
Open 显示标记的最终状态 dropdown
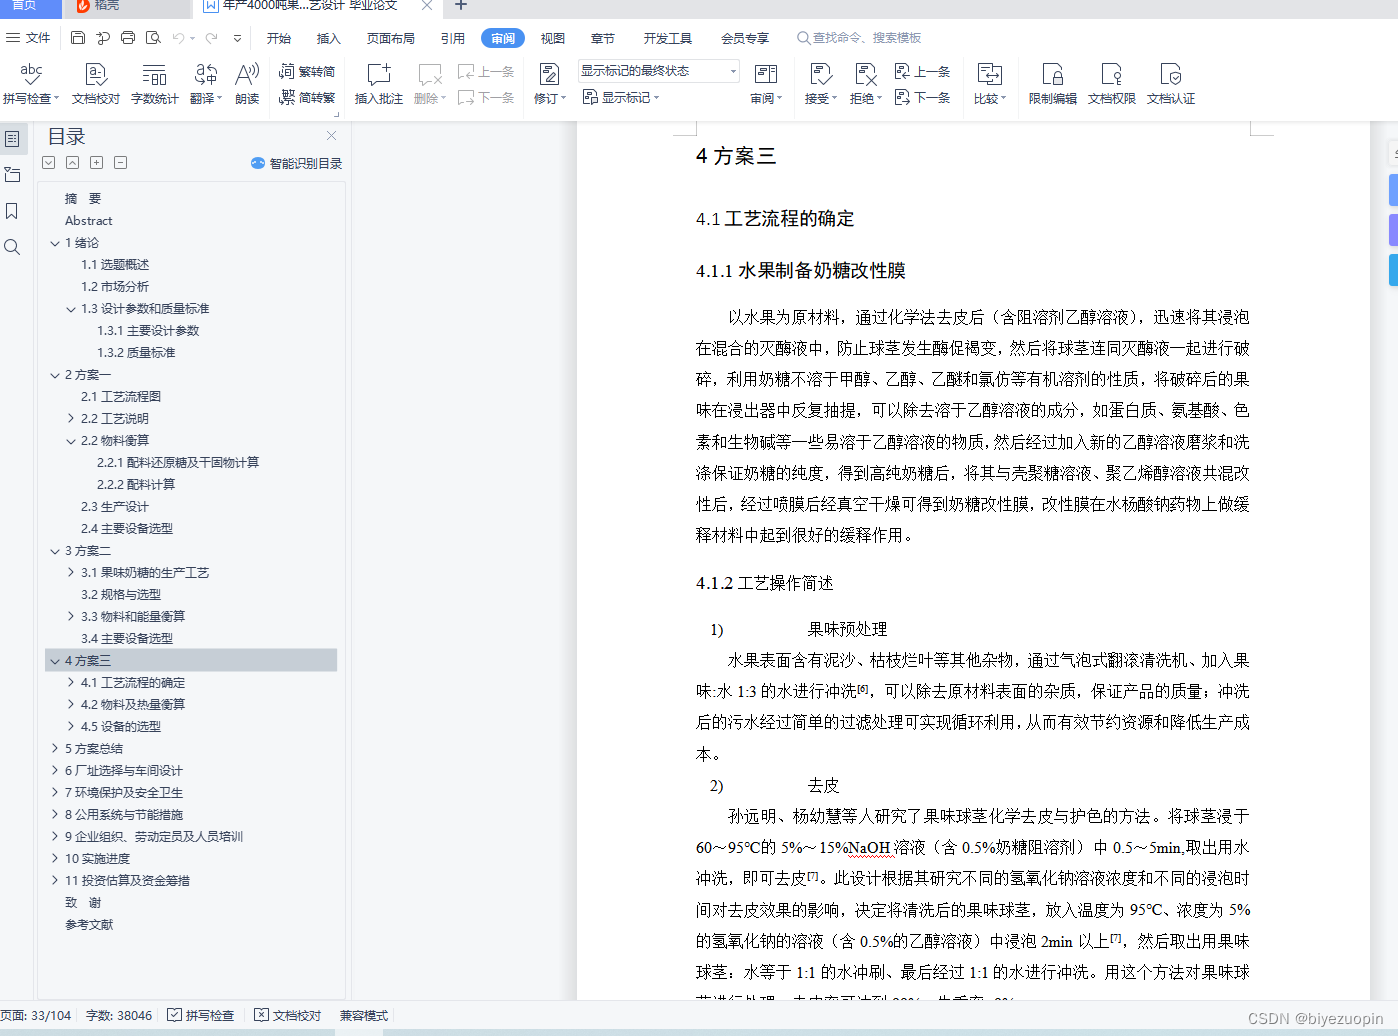pyautogui.click(x=659, y=71)
